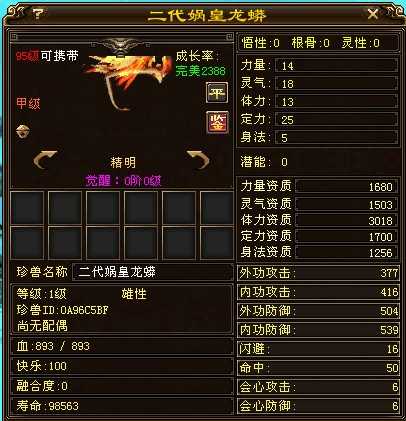Click the dragon pet portrait image
This screenshot has height=421, width=406.
pyautogui.click(x=125, y=78)
